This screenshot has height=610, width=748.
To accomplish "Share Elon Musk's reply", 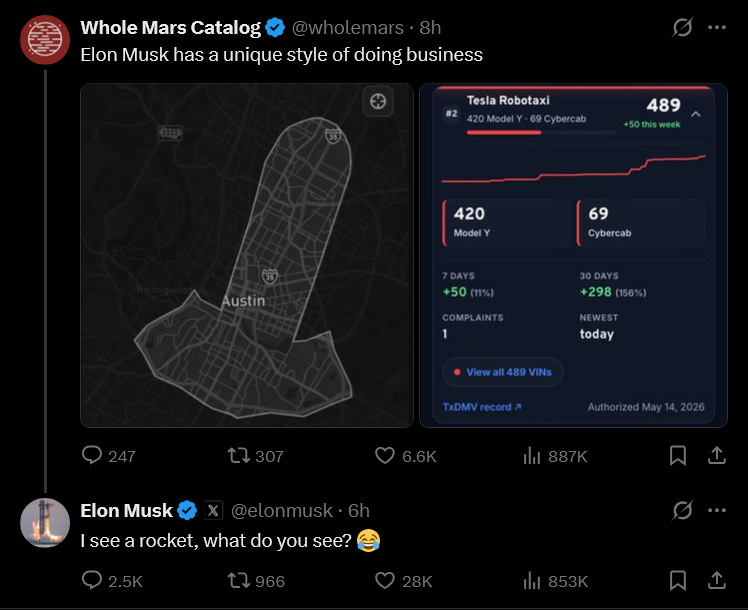I will (717, 581).
